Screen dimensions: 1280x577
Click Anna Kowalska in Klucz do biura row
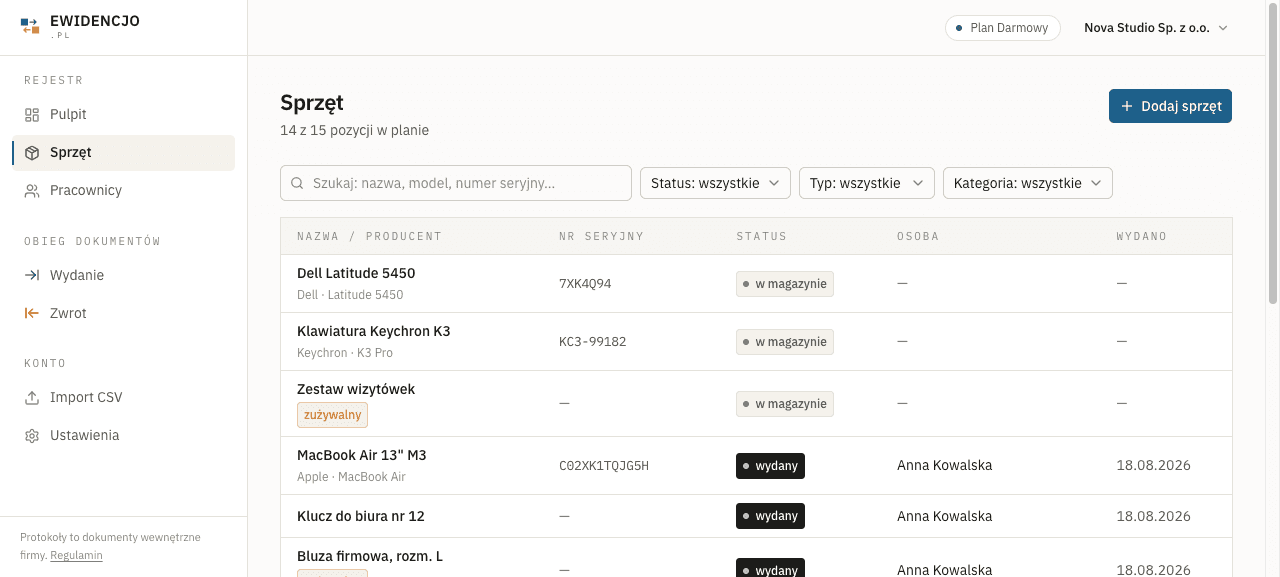tap(944, 516)
